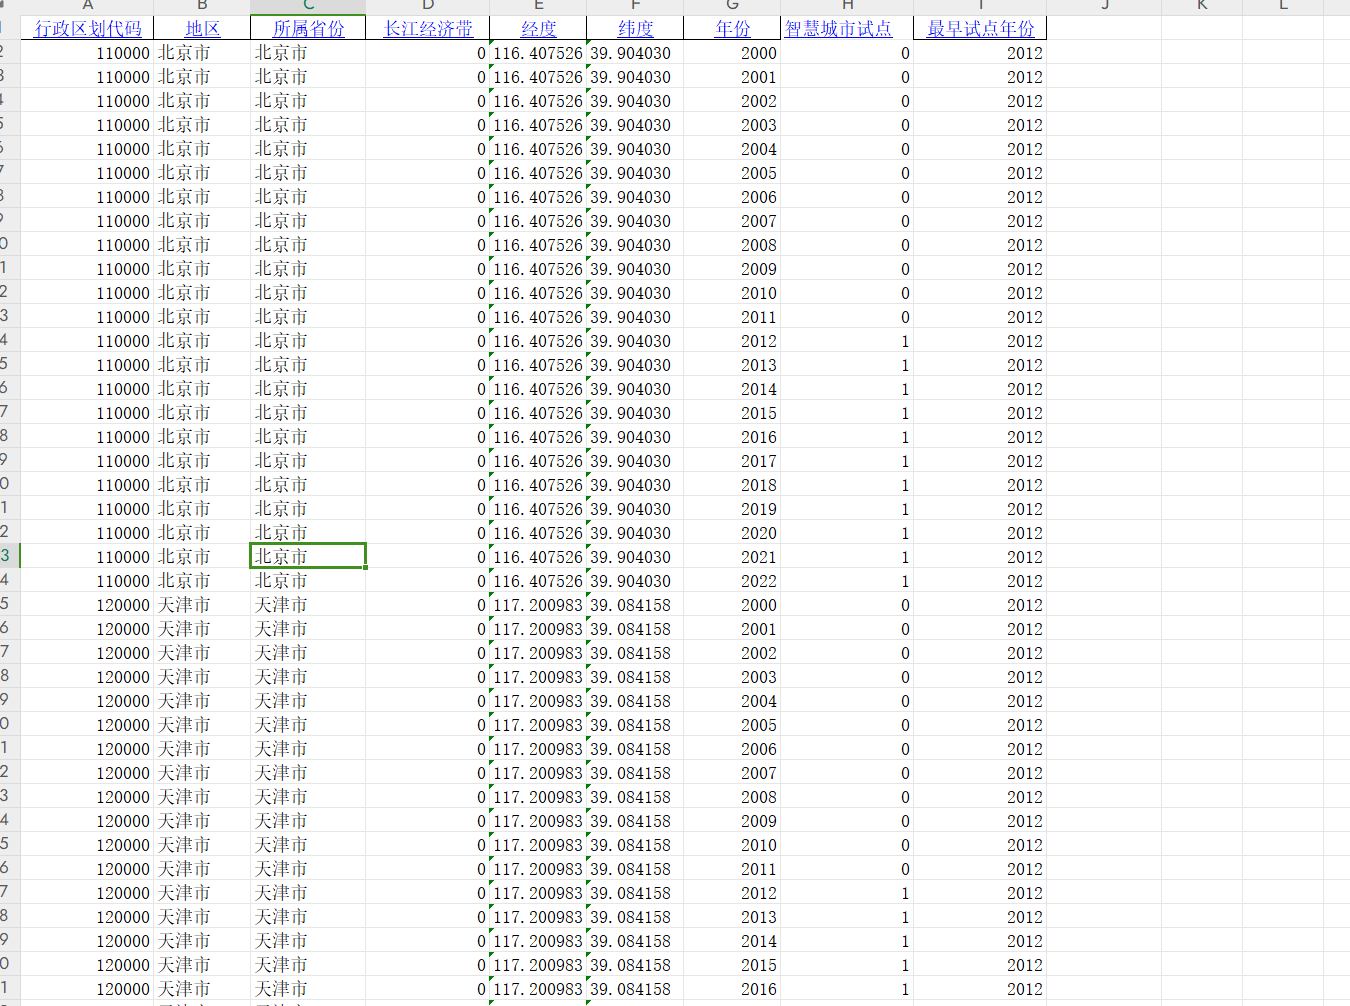Click the 行政区划代码 header cell
This screenshot has height=1006, width=1350.
87,28
